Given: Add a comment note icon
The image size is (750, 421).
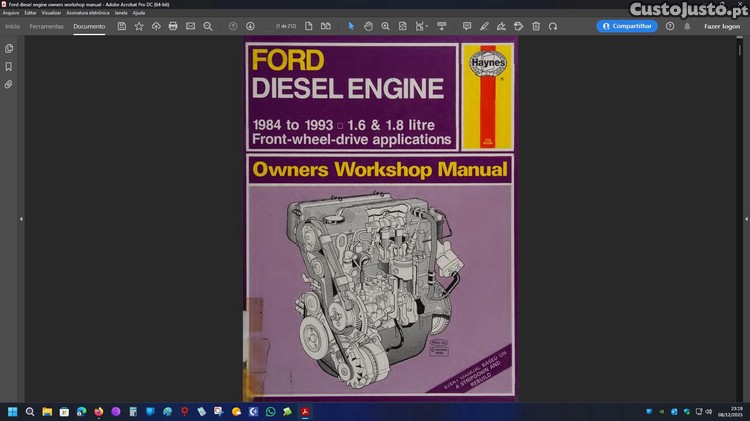Looking at the screenshot, I should (x=467, y=26).
